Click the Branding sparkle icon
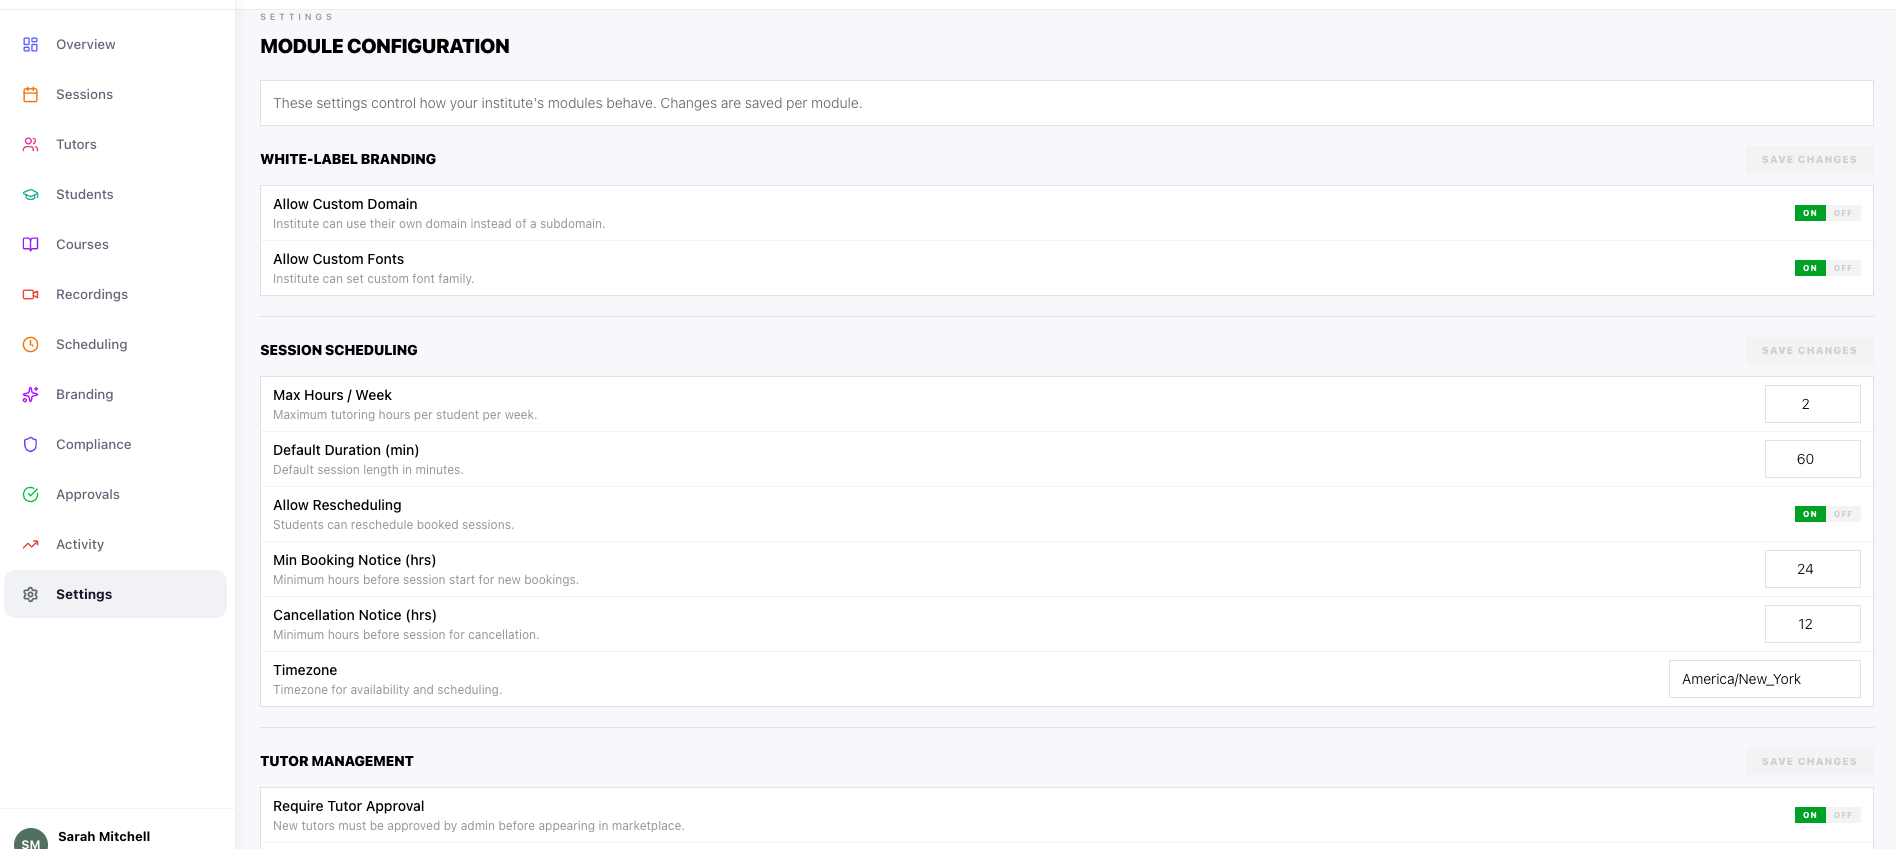1896x849 pixels. click(x=31, y=395)
